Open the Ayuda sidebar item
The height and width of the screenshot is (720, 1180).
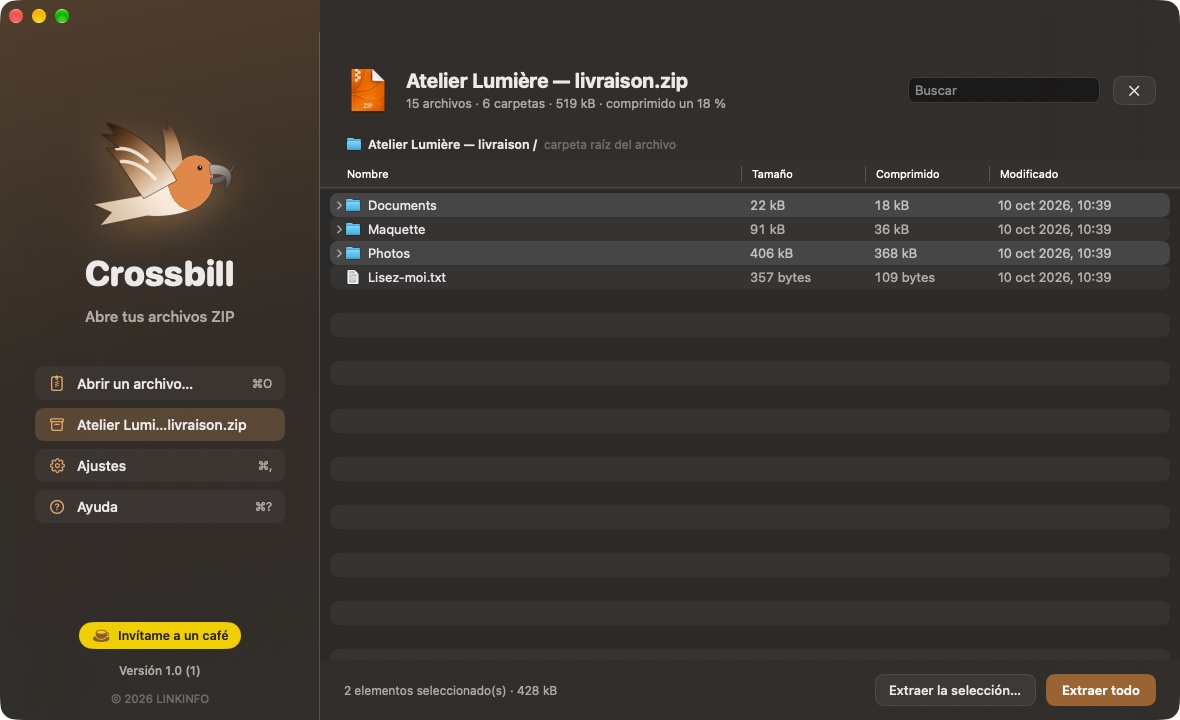[160, 507]
